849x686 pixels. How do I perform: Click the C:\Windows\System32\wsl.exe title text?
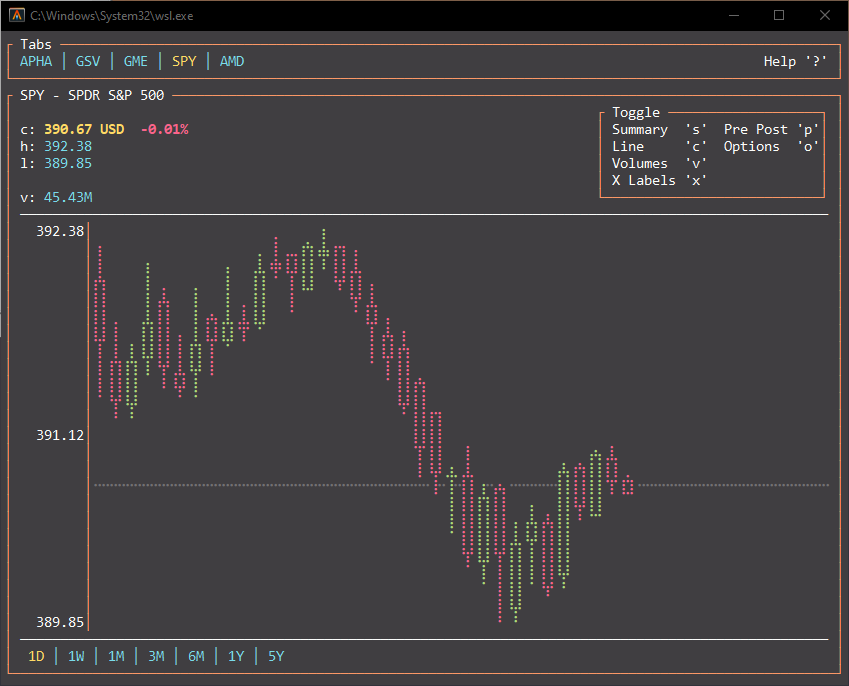[112, 16]
